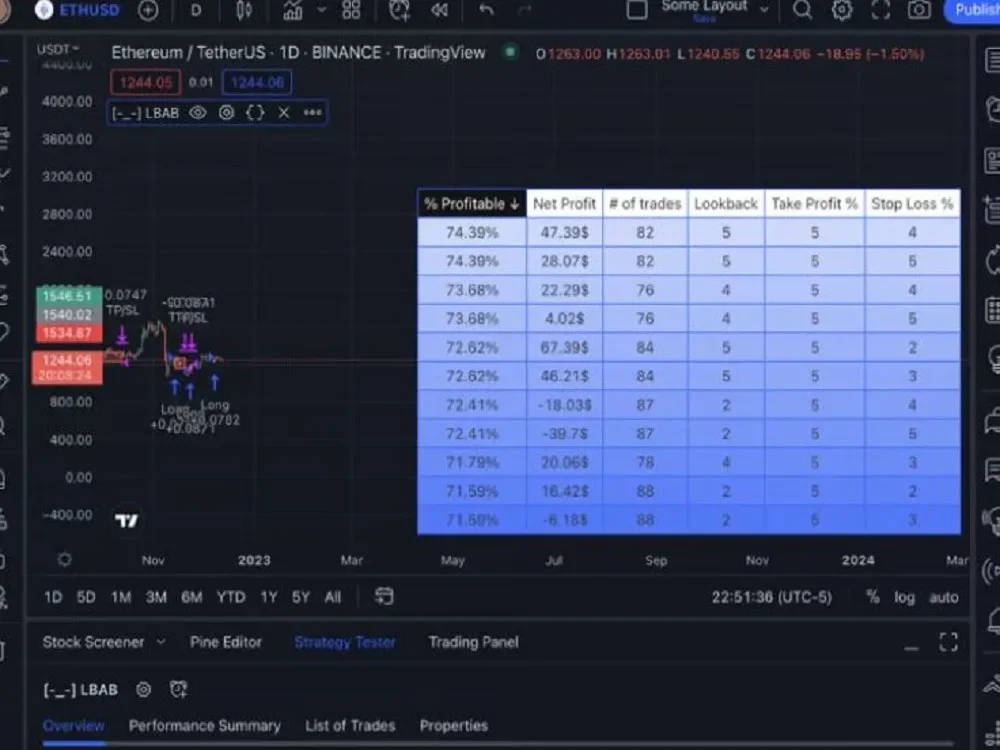Toggle LBAB indicator visibility eye
1000x750 pixels.
click(198, 113)
